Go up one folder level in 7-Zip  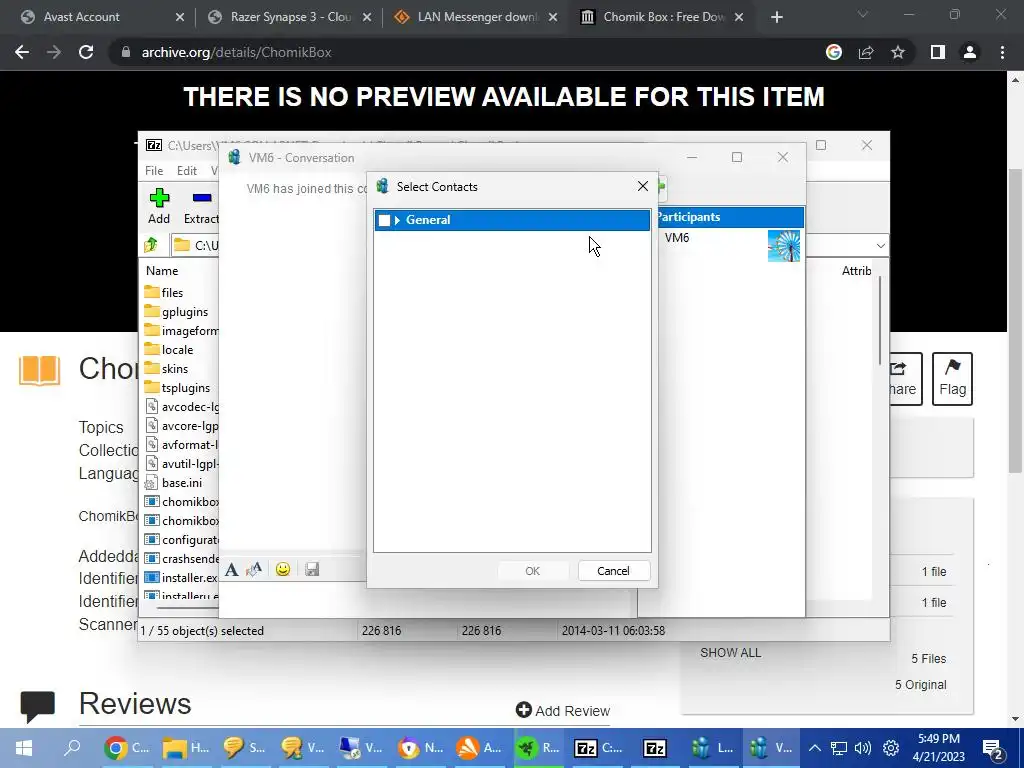click(x=151, y=245)
